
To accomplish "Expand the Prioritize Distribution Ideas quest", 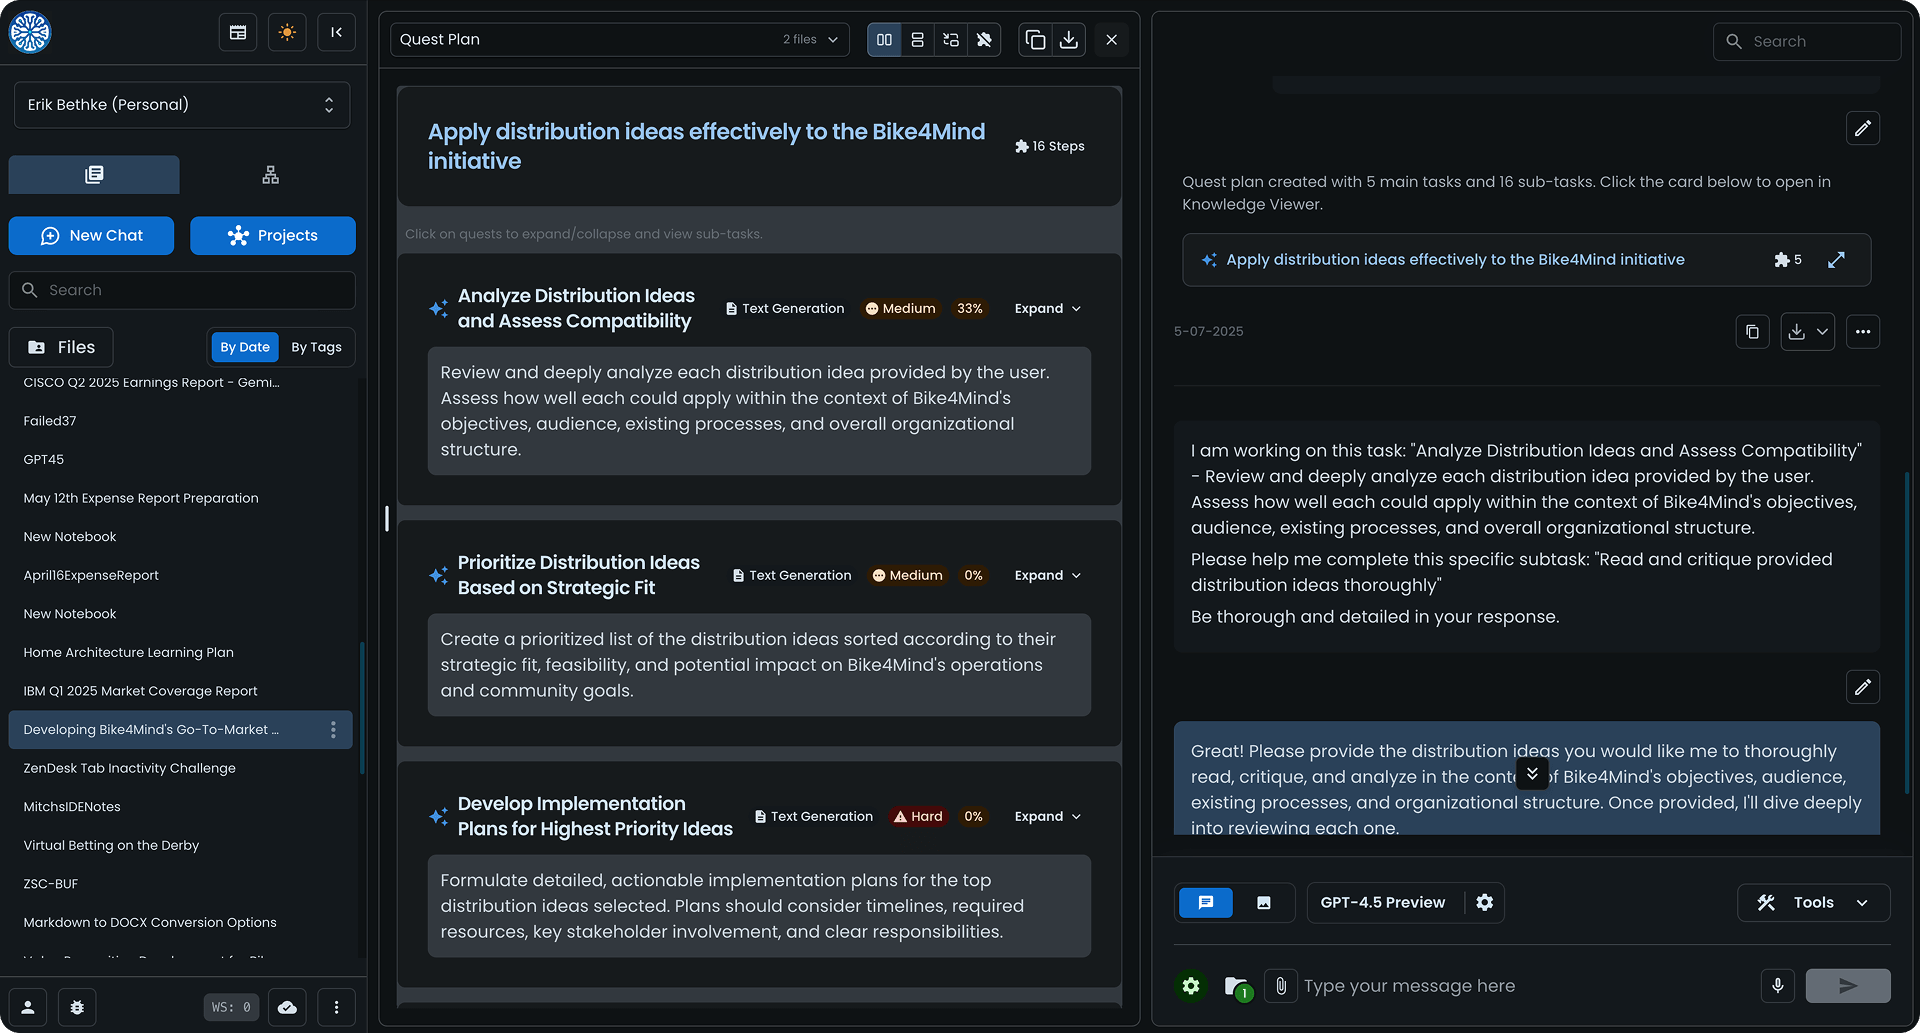I will (1047, 576).
